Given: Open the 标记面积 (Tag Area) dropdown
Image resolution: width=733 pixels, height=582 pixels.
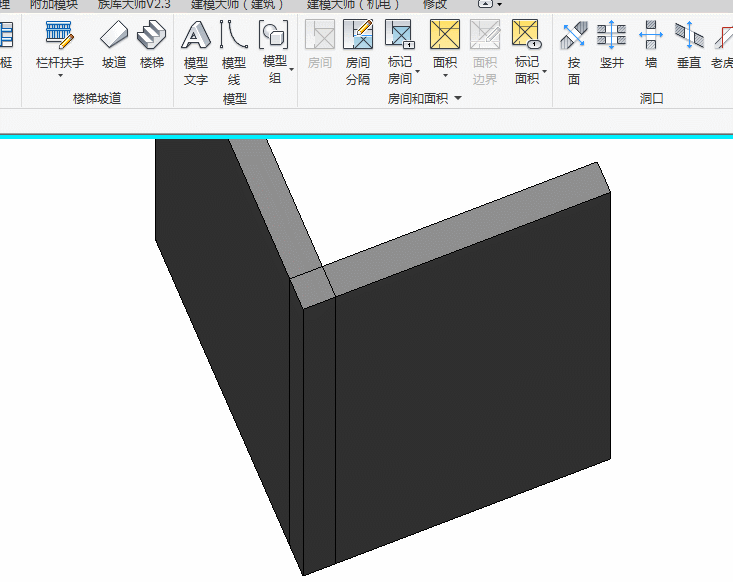Looking at the screenshot, I should tap(544, 71).
